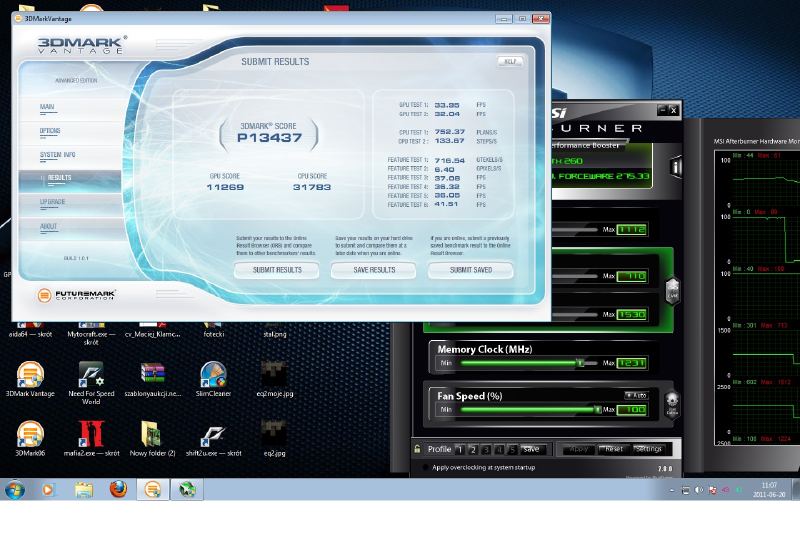Click the Memory Clock value field 1231
The image size is (800, 556).
coord(632,363)
